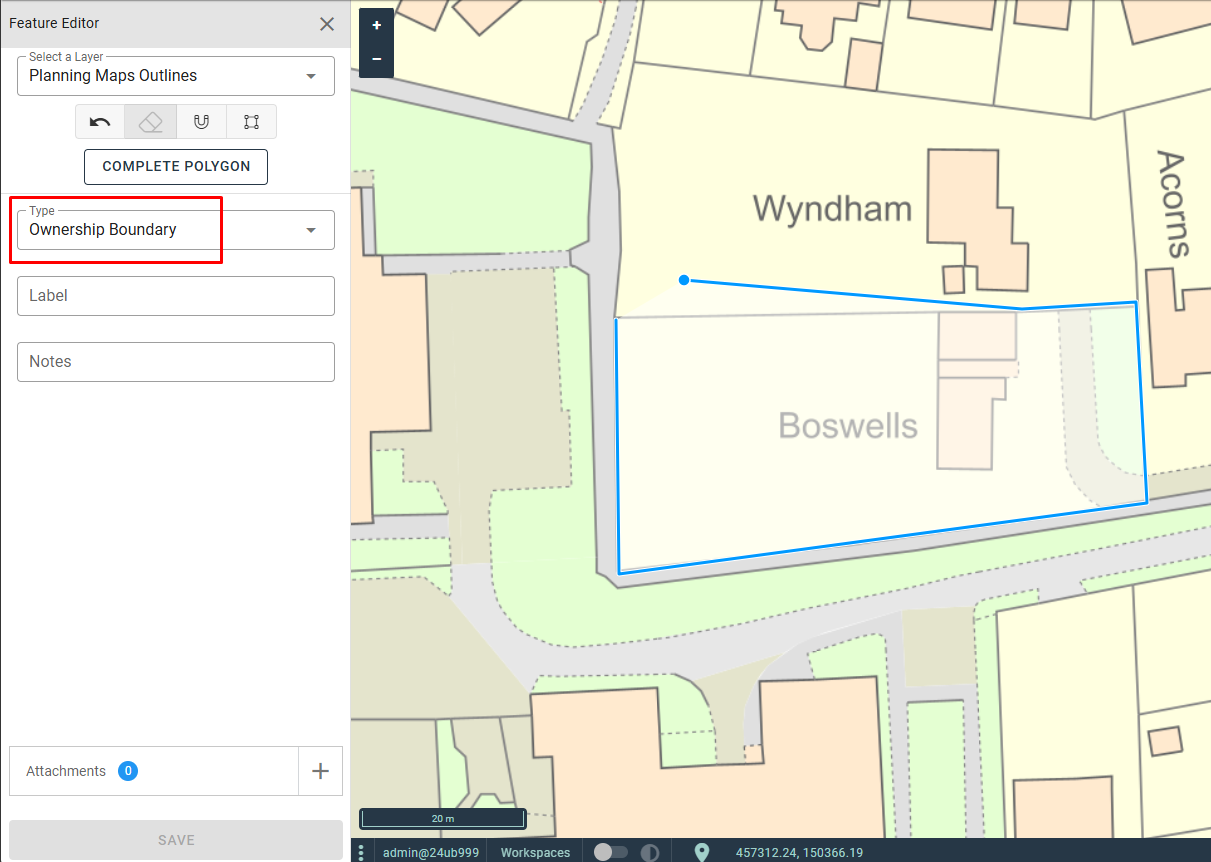Open the three-dot menu in status bar
The image size is (1211, 862).
point(361,853)
